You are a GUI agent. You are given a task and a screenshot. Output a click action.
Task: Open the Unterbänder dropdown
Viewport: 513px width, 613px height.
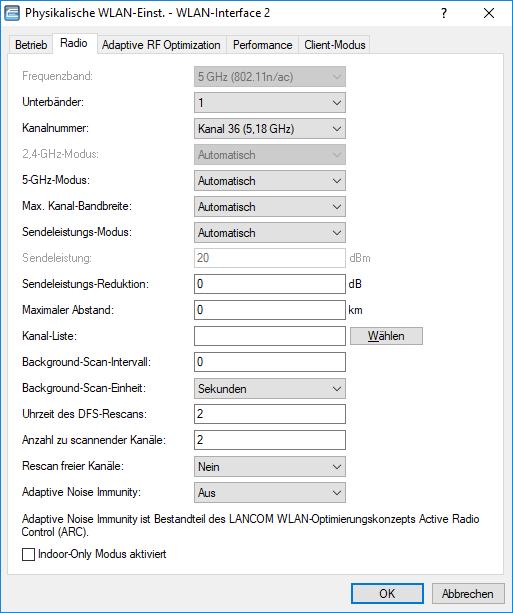pos(270,103)
